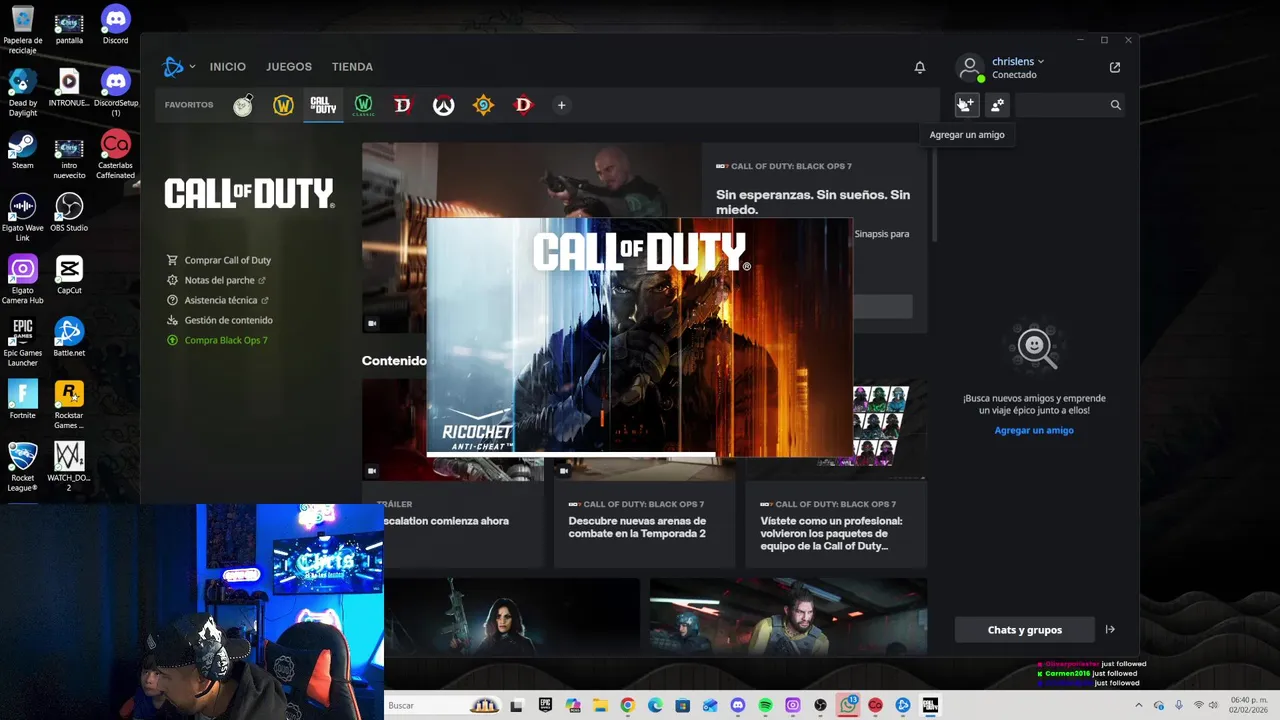Click the main content scrollbar
1280x720 pixels.
coord(934,195)
